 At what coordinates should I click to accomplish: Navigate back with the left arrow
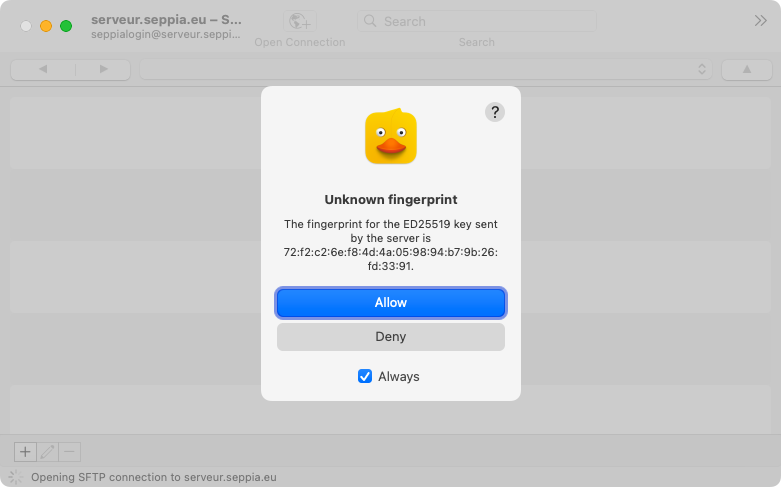[42, 69]
